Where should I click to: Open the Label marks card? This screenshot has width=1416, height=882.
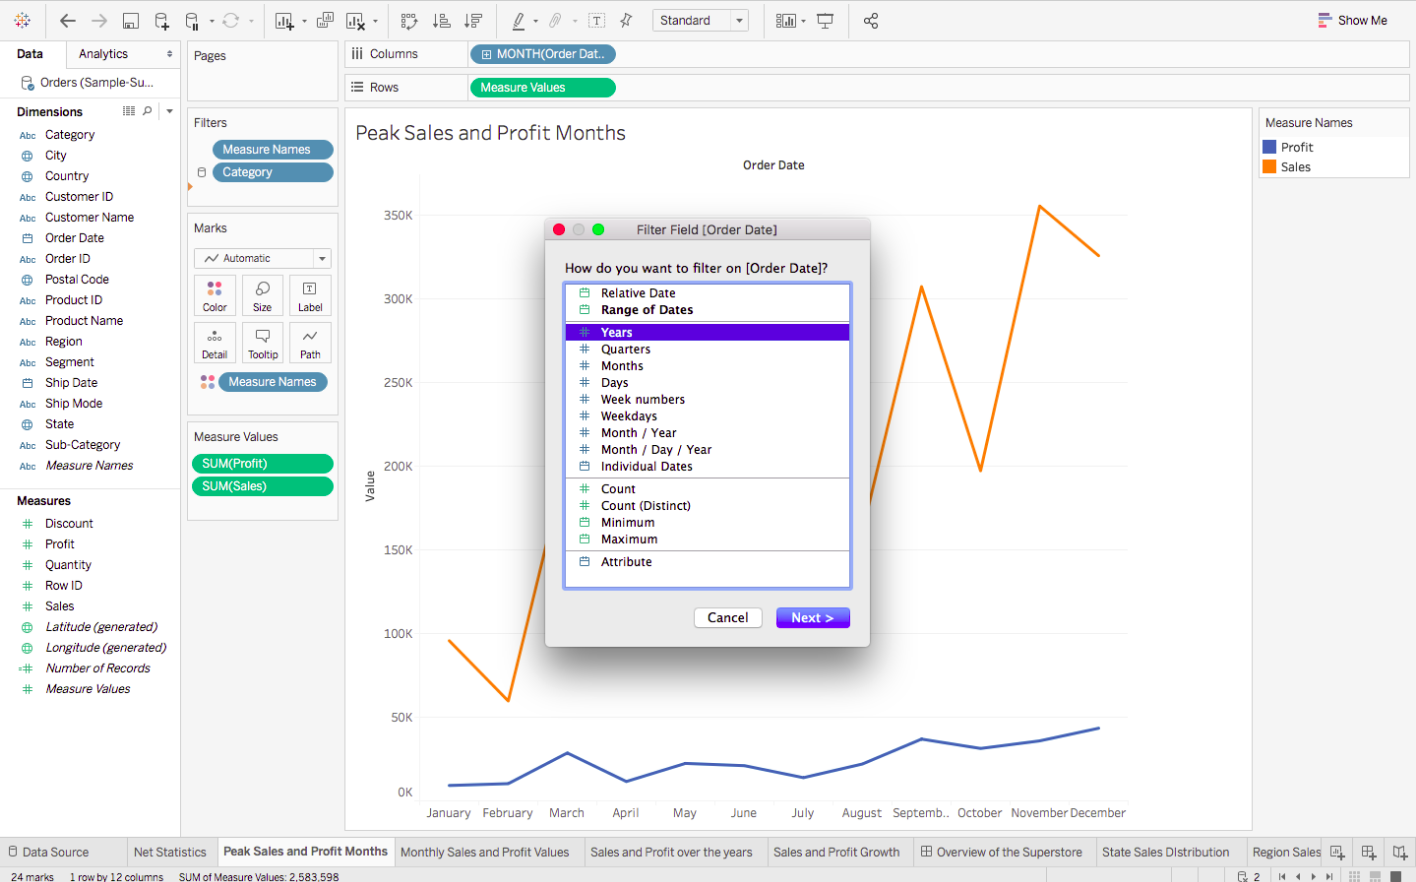pyautogui.click(x=310, y=296)
